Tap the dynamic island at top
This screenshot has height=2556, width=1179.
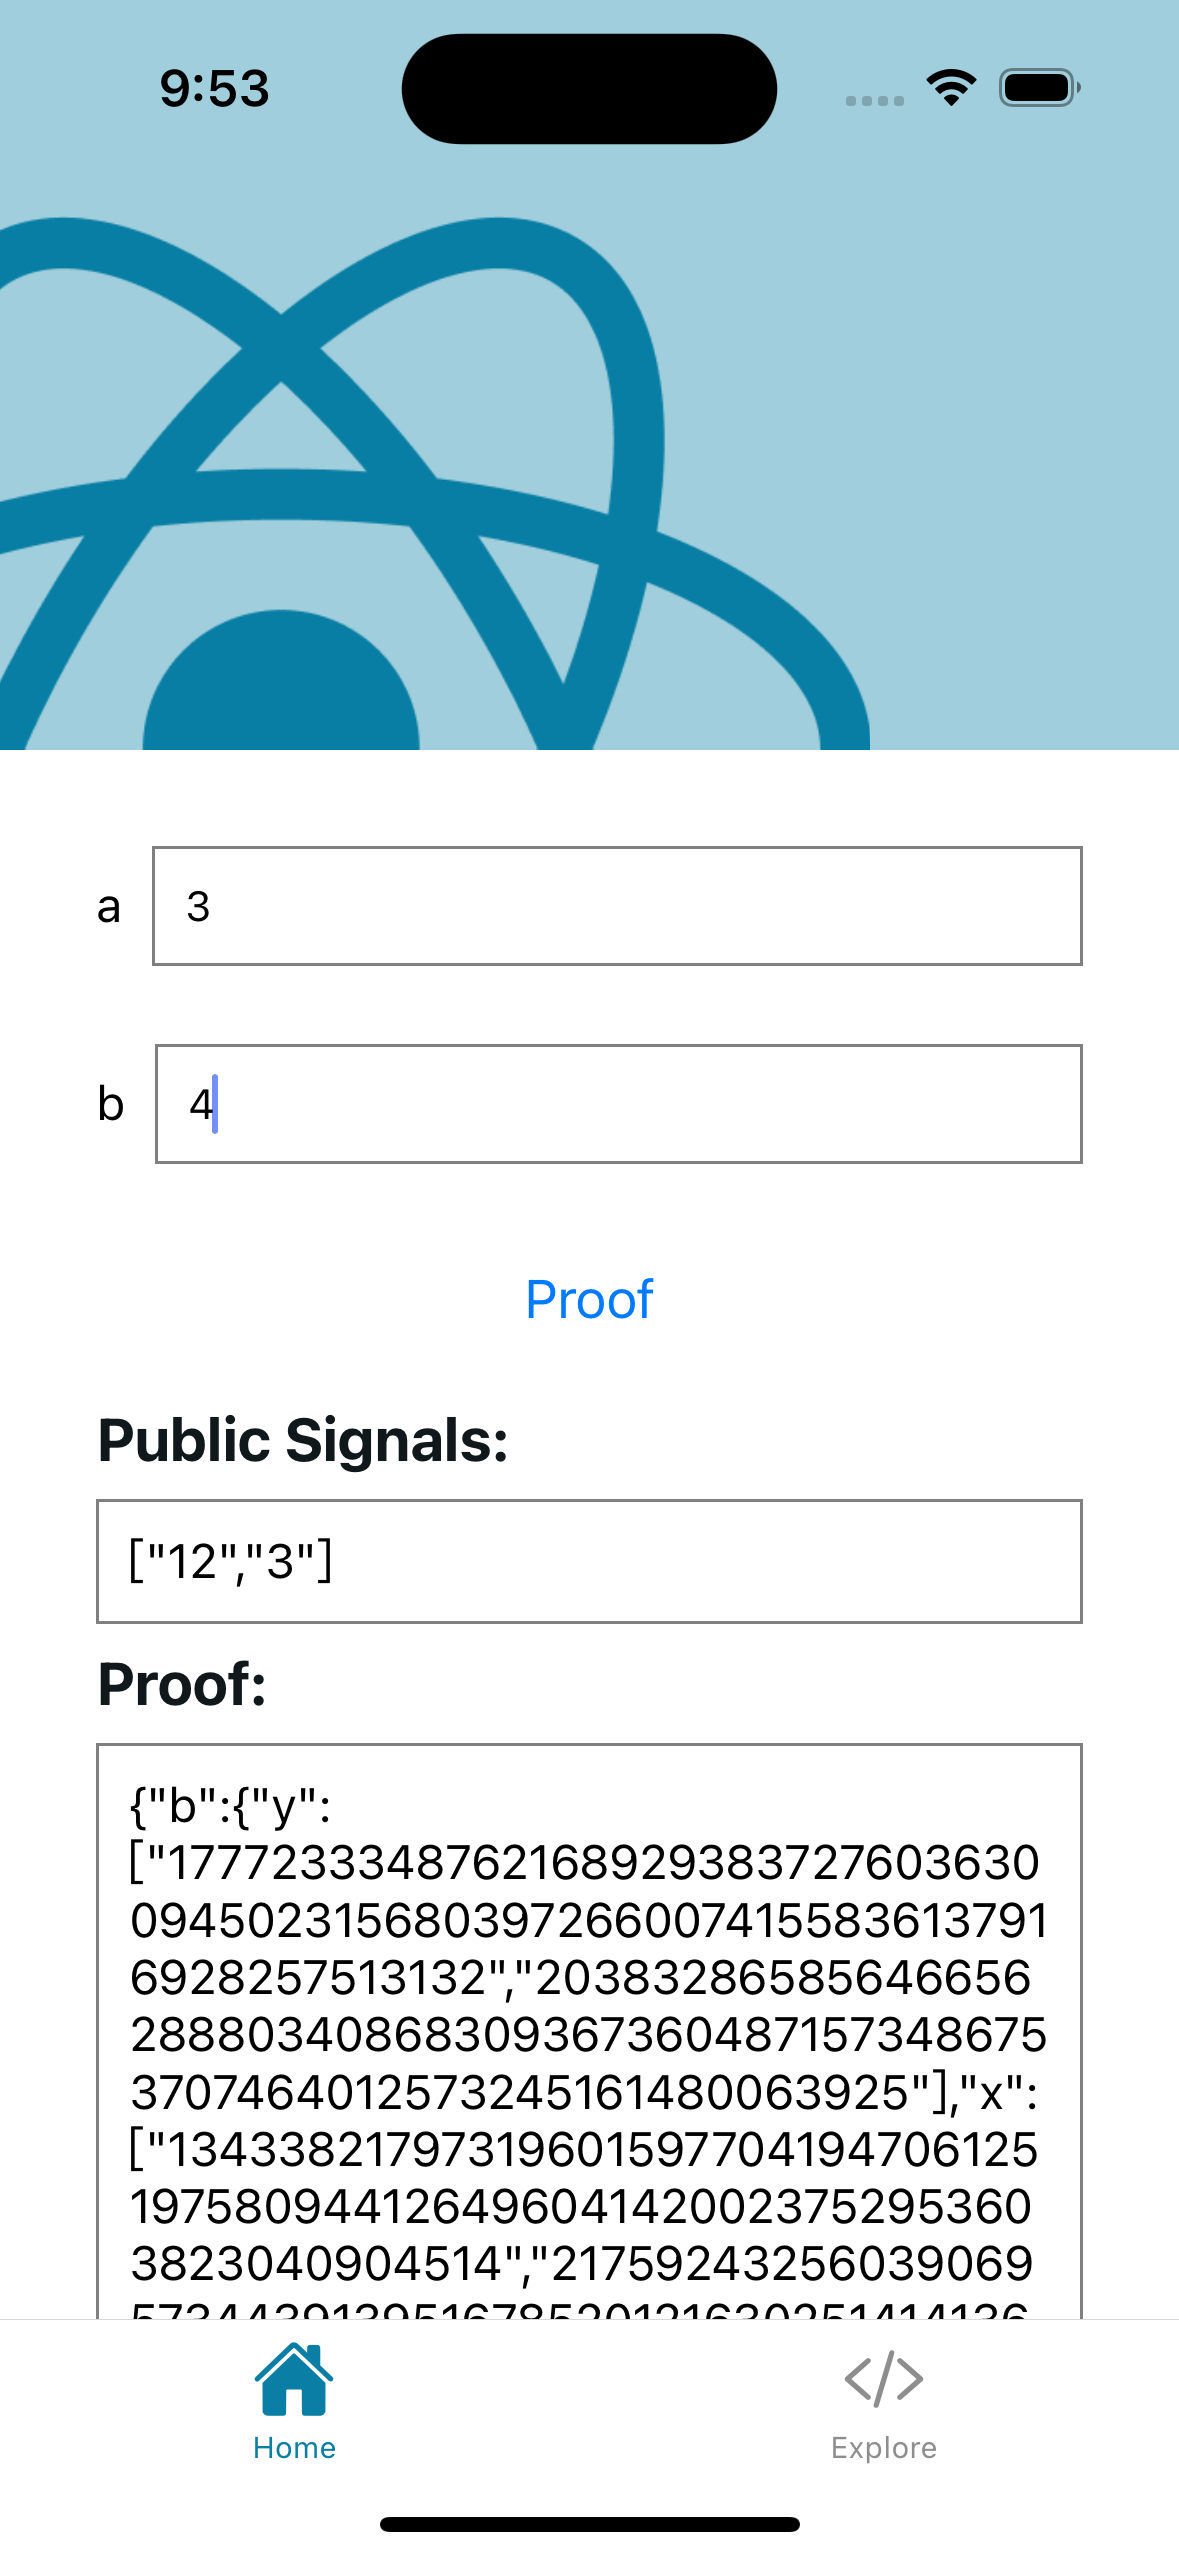(x=589, y=89)
